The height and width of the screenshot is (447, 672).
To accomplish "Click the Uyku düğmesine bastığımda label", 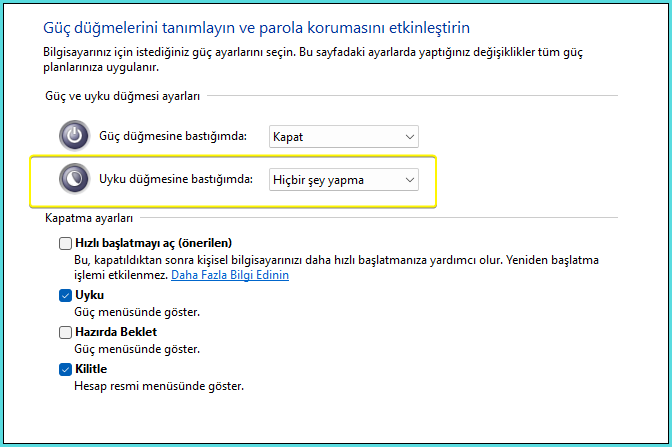I will click(177, 179).
